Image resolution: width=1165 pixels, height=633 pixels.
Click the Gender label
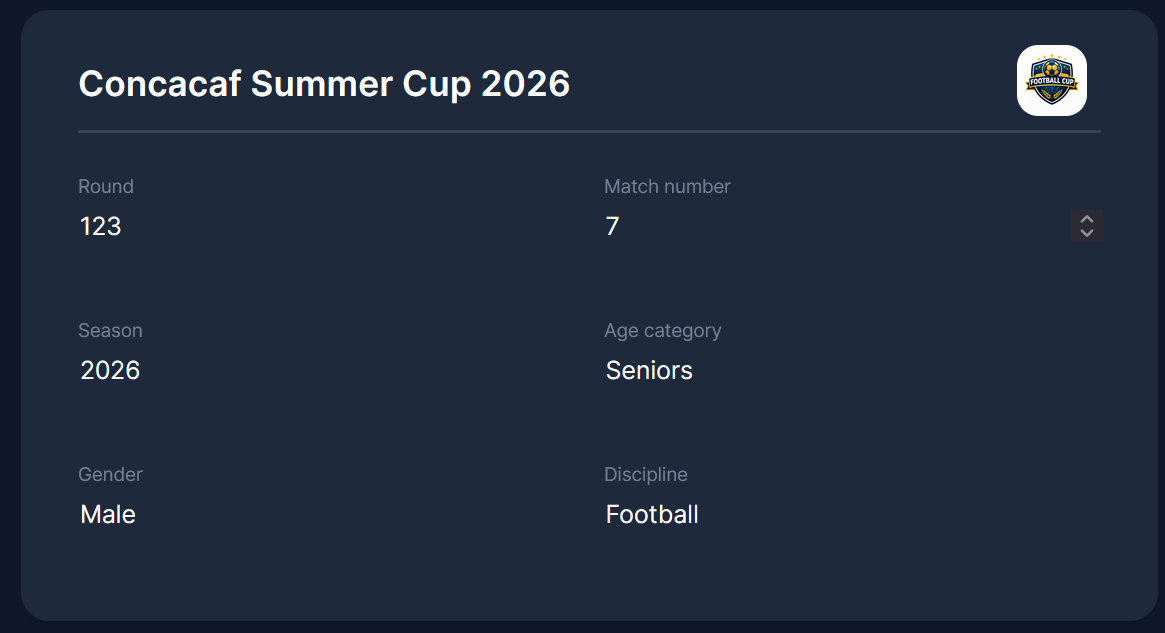(x=110, y=474)
